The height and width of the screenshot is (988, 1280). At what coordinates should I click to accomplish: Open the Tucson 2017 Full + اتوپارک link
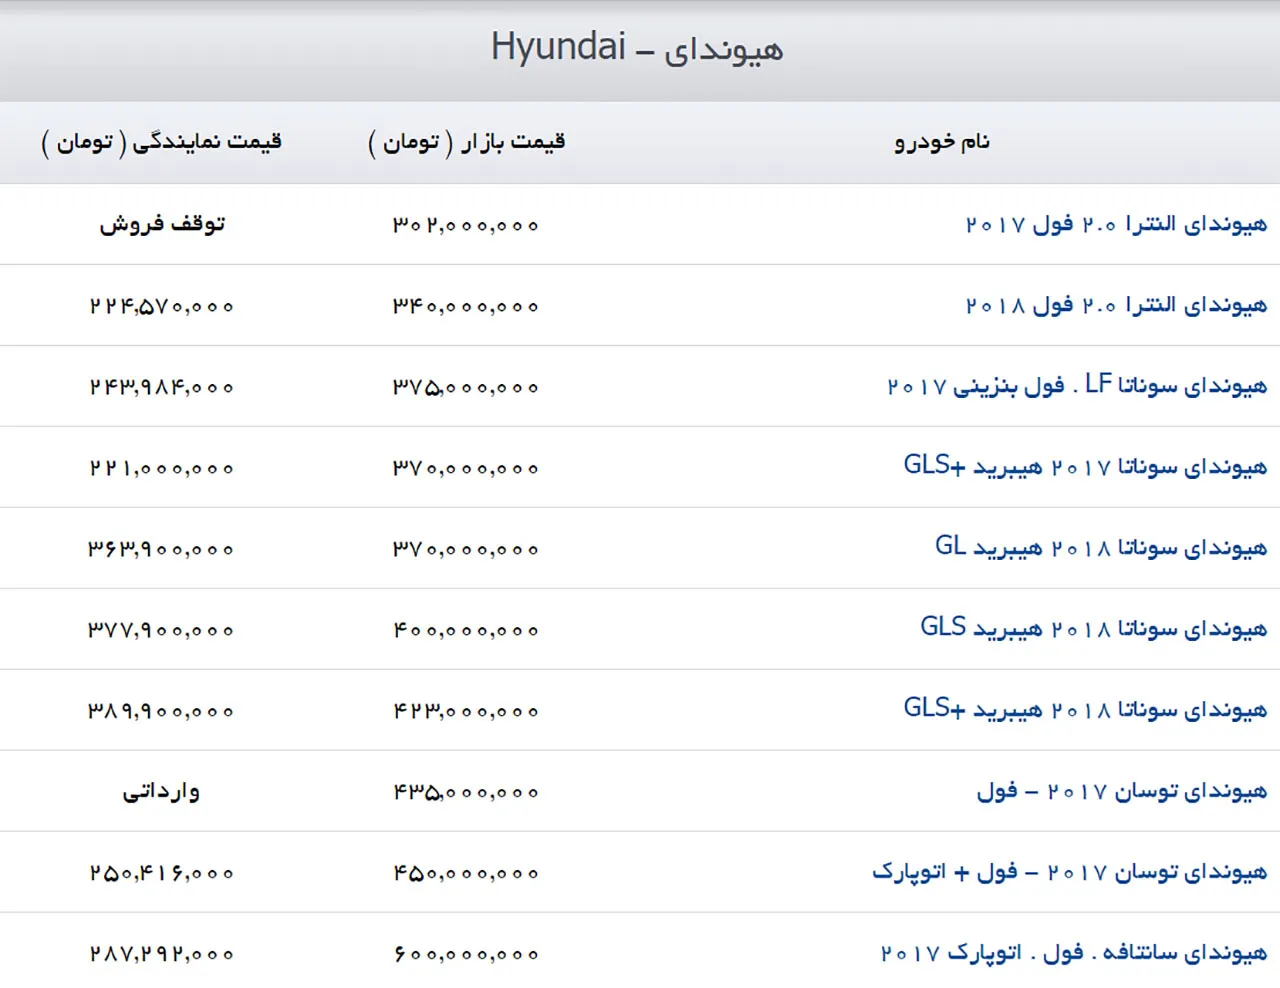(x=1069, y=872)
